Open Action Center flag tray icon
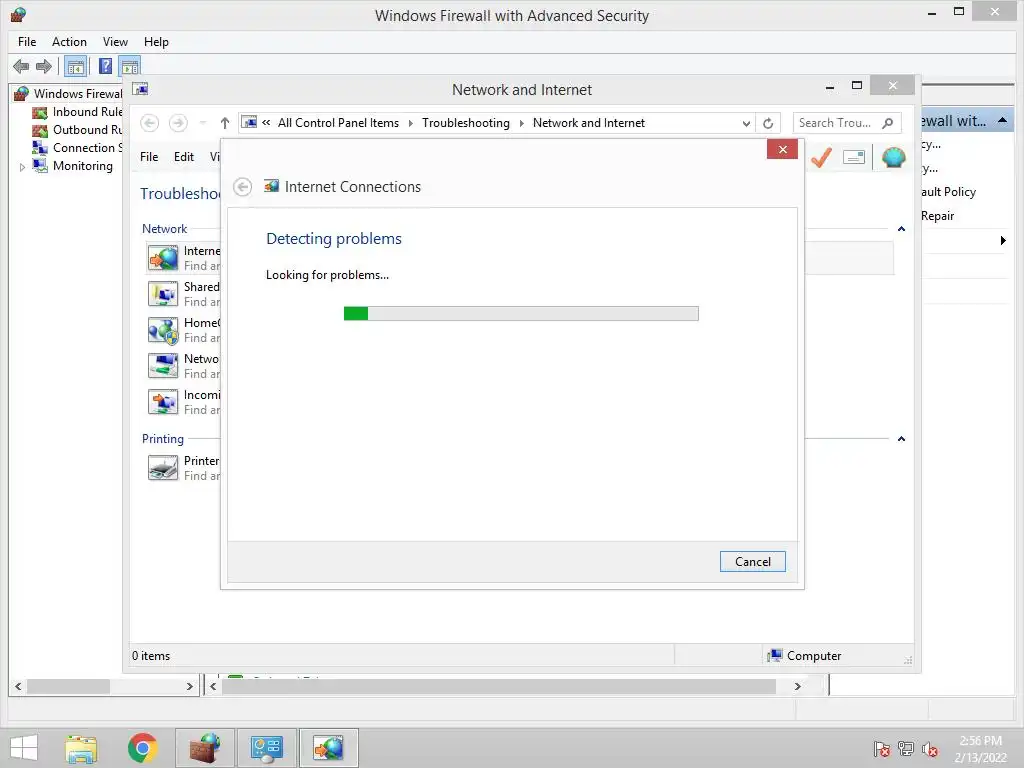 click(882, 749)
